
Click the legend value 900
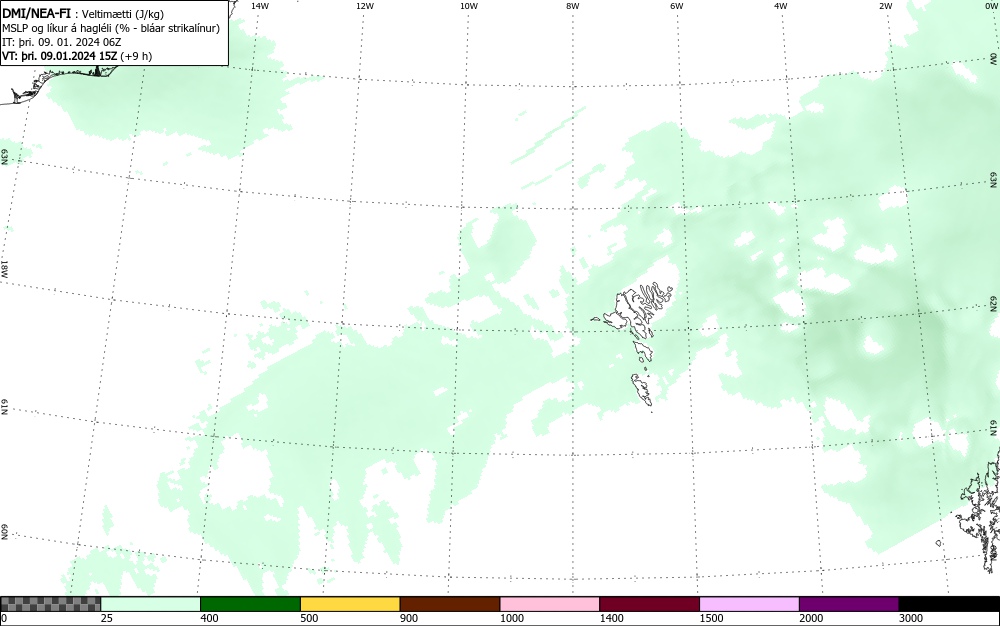[409, 618]
